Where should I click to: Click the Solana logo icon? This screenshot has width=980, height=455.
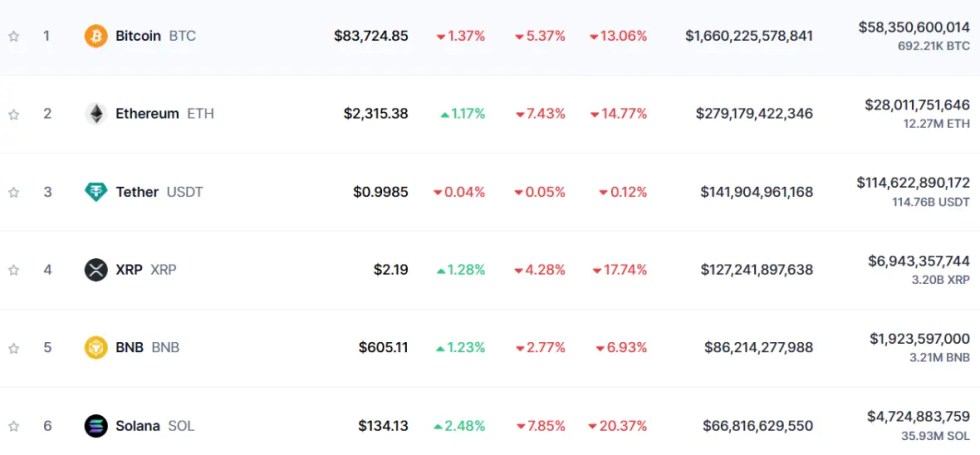96,426
